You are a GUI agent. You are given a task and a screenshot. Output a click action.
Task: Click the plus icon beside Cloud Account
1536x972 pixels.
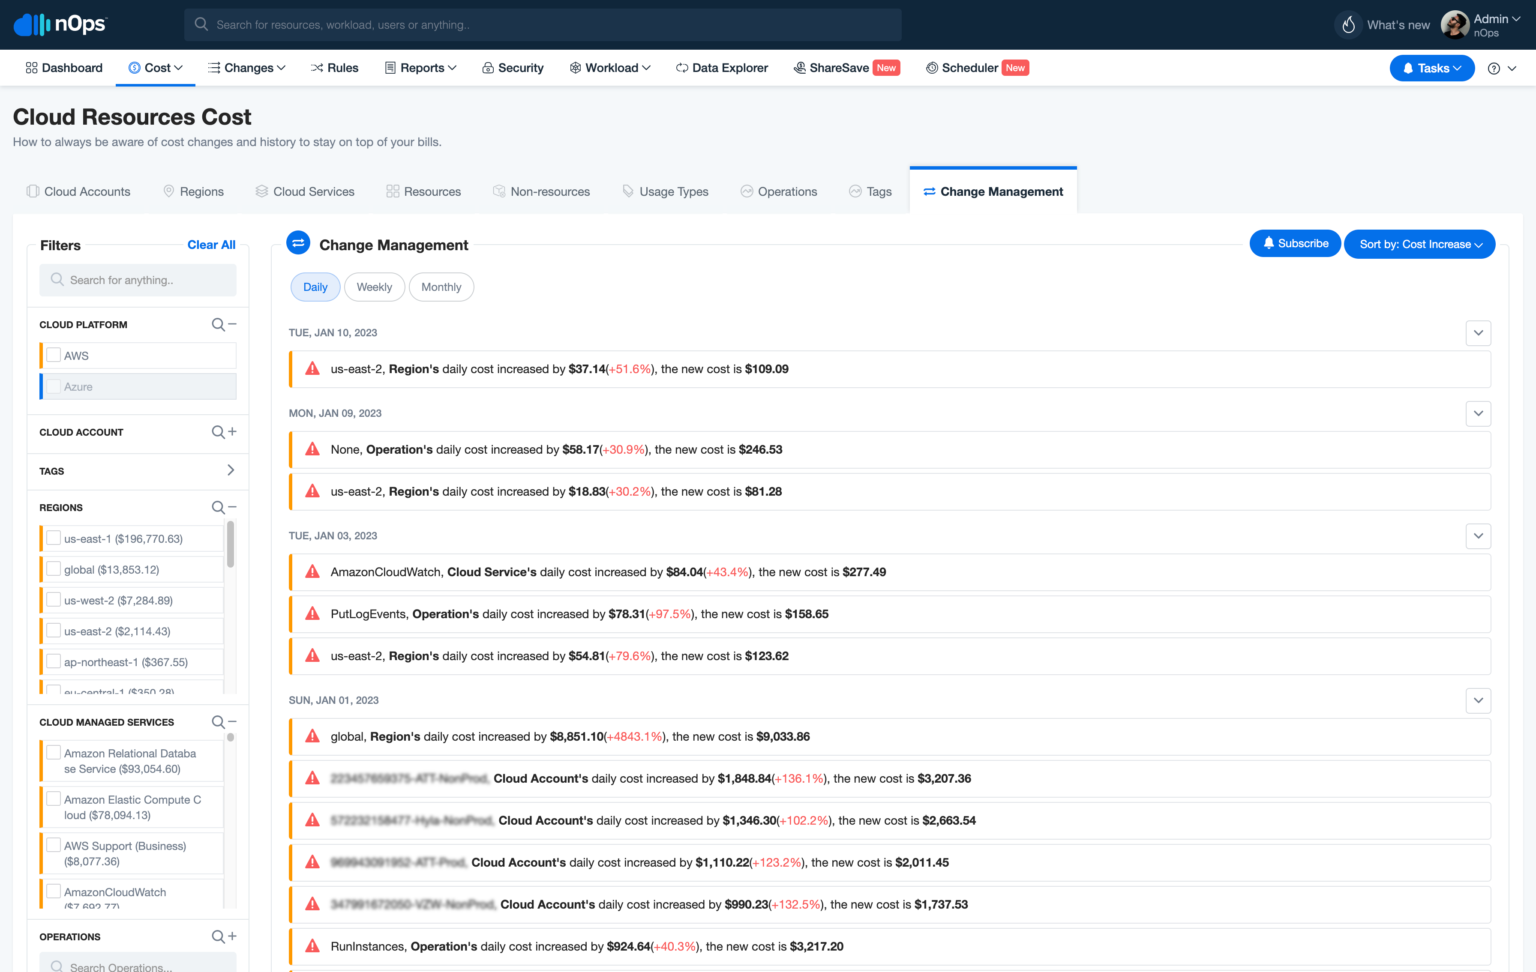pos(232,432)
